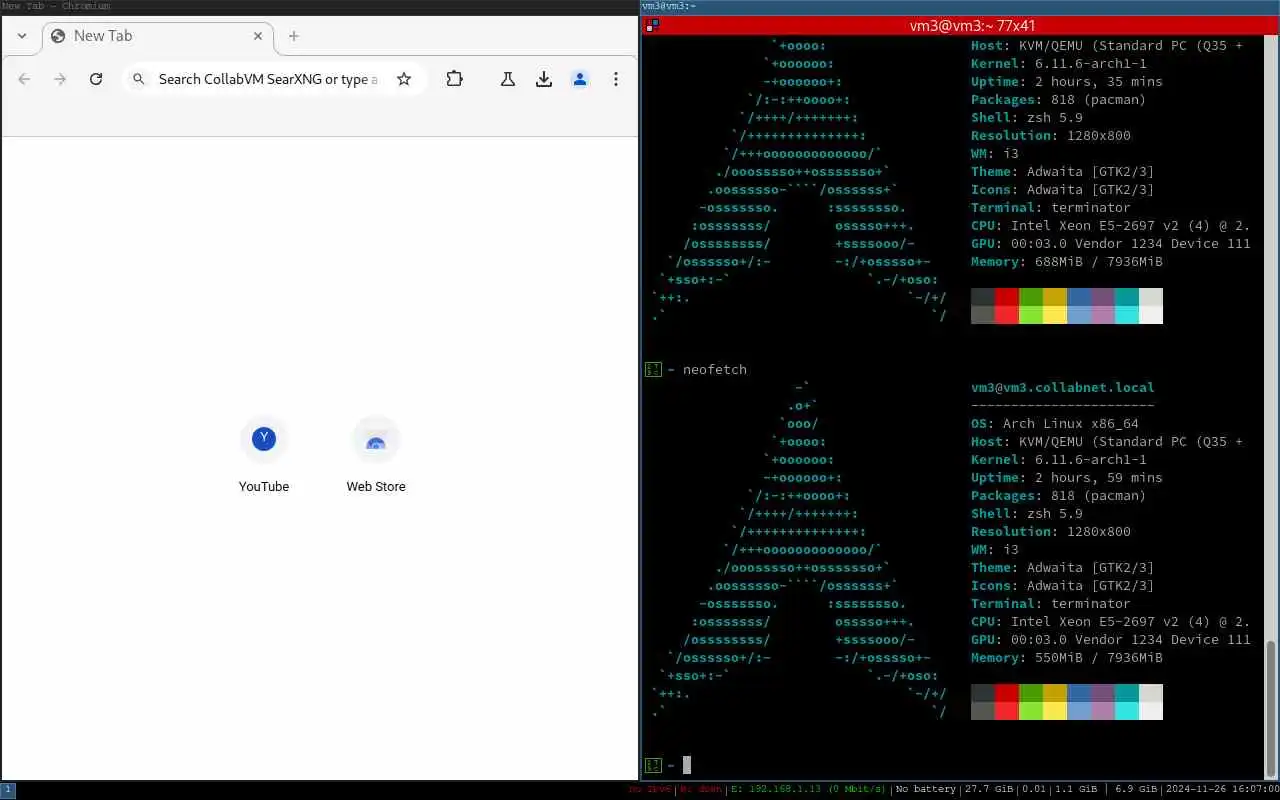Image resolution: width=1280 pixels, height=800 pixels.
Task: Open the Chromium three-dot menu
Action: (x=616, y=79)
